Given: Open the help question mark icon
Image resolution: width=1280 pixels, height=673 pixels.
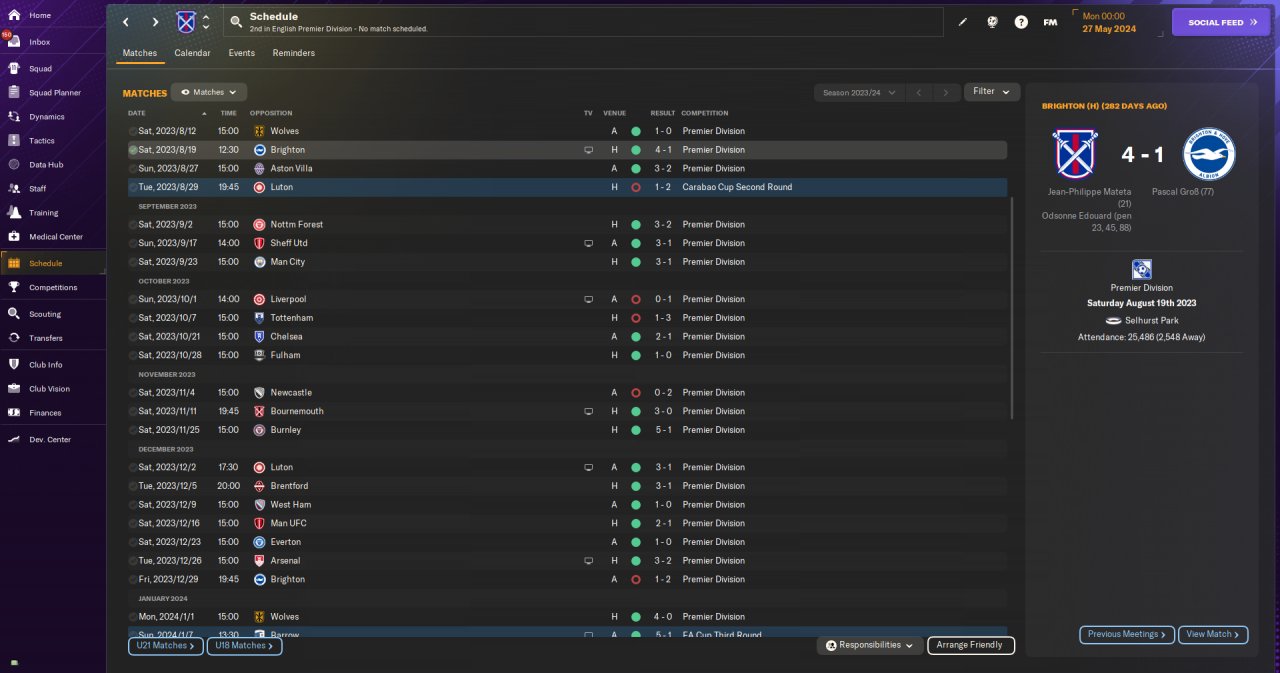Looking at the screenshot, I should click(x=1021, y=22).
